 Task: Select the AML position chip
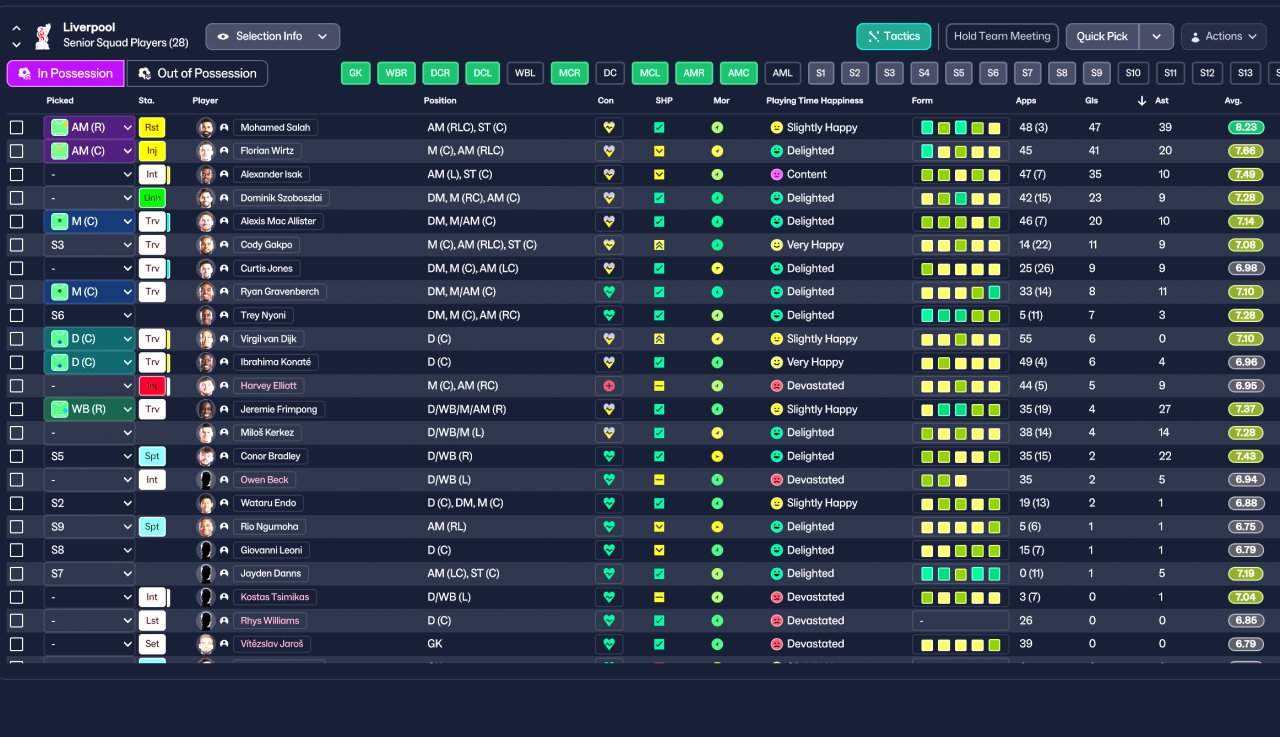point(783,73)
